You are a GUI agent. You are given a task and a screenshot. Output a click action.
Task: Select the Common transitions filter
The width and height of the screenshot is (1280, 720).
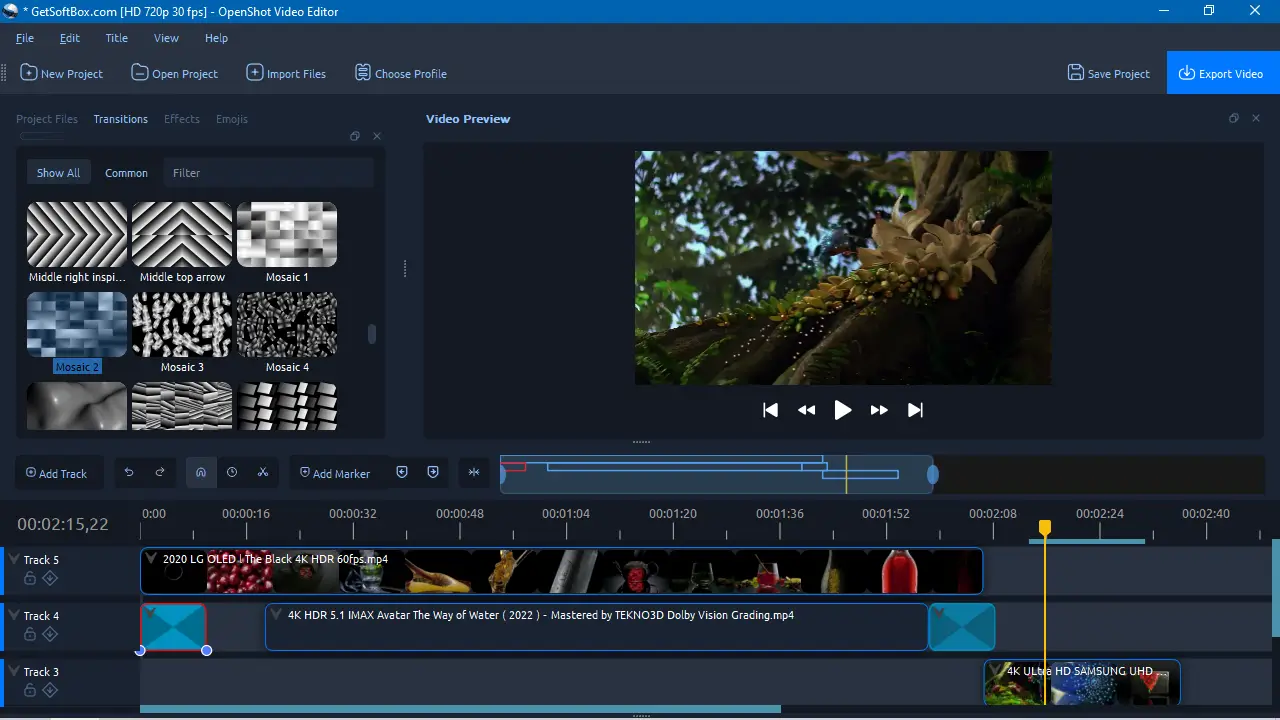tap(126, 173)
